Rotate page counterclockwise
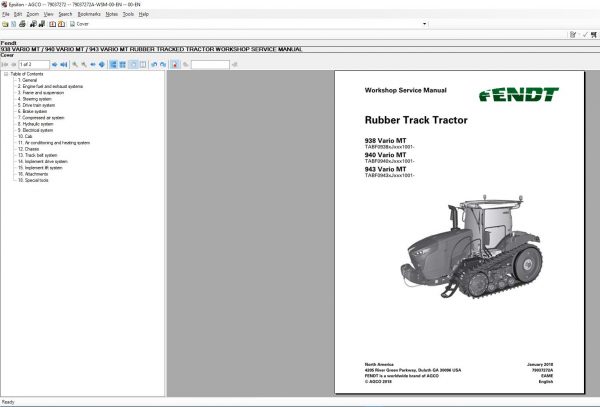This screenshot has width=600, height=407. [155, 64]
